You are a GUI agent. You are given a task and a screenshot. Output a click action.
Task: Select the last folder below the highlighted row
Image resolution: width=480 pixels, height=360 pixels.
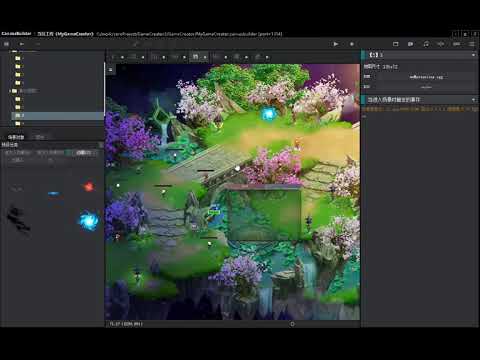[18, 124]
